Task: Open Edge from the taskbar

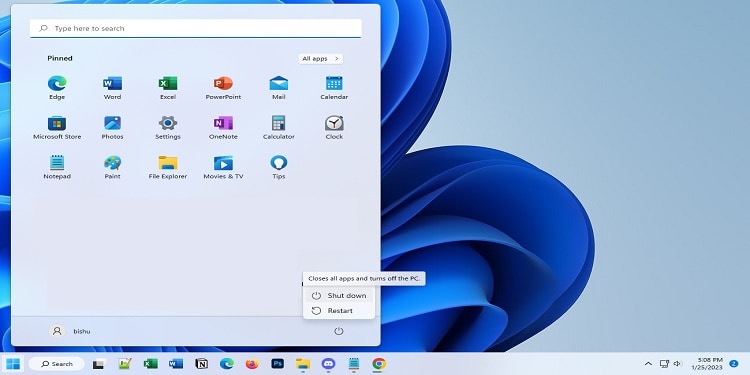Action: point(227,364)
